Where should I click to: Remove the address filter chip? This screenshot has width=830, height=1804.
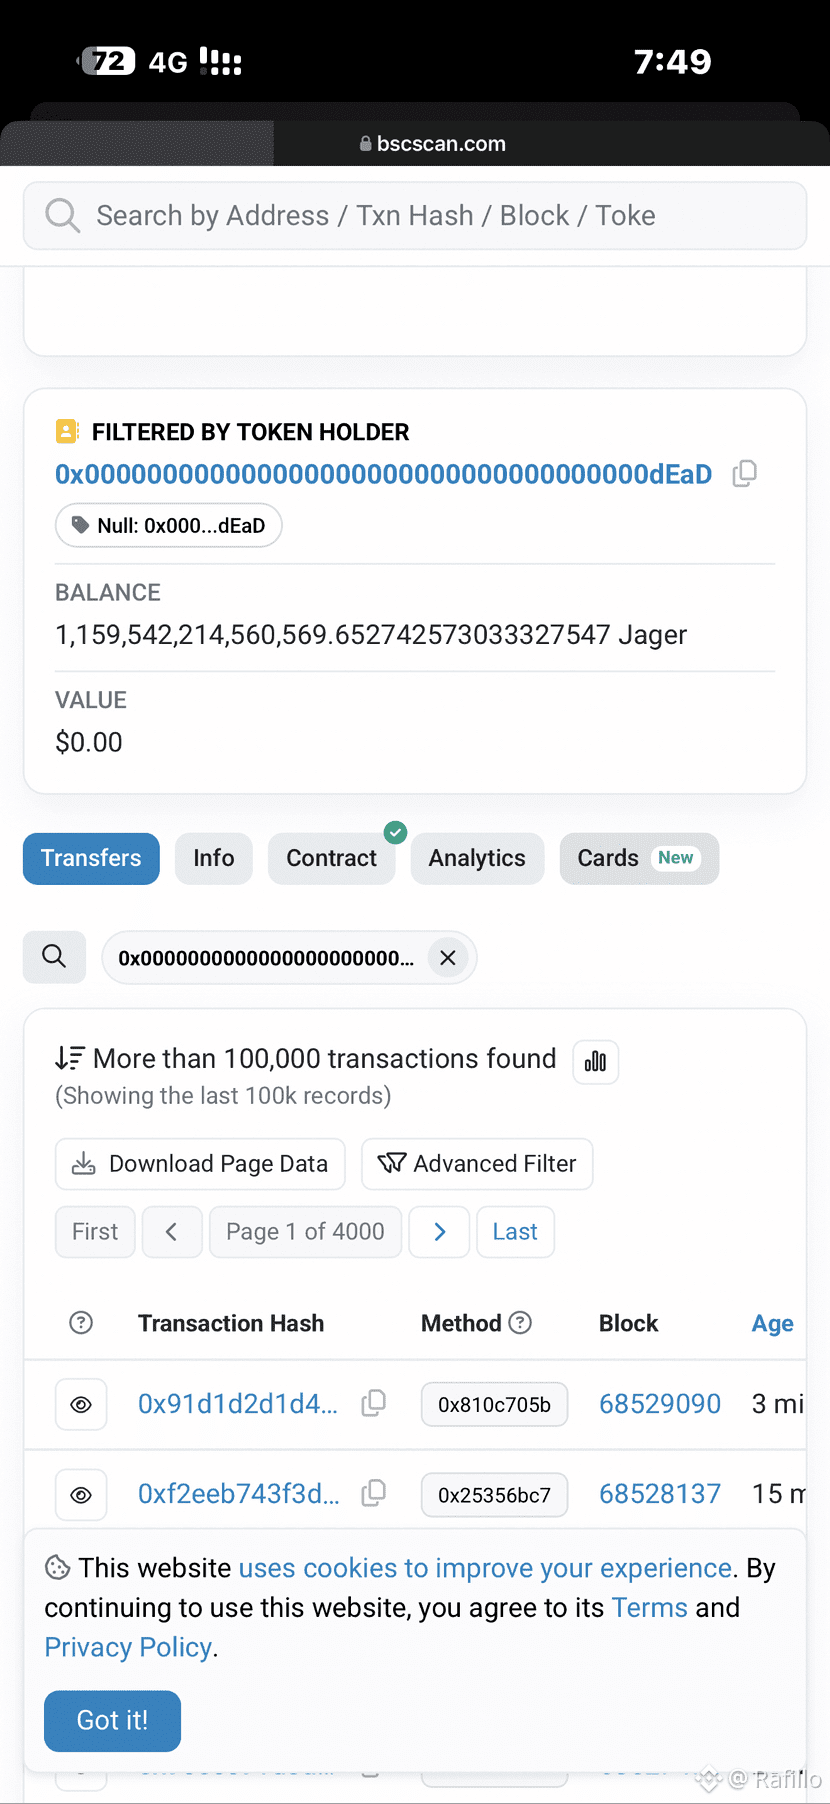pos(448,958)
